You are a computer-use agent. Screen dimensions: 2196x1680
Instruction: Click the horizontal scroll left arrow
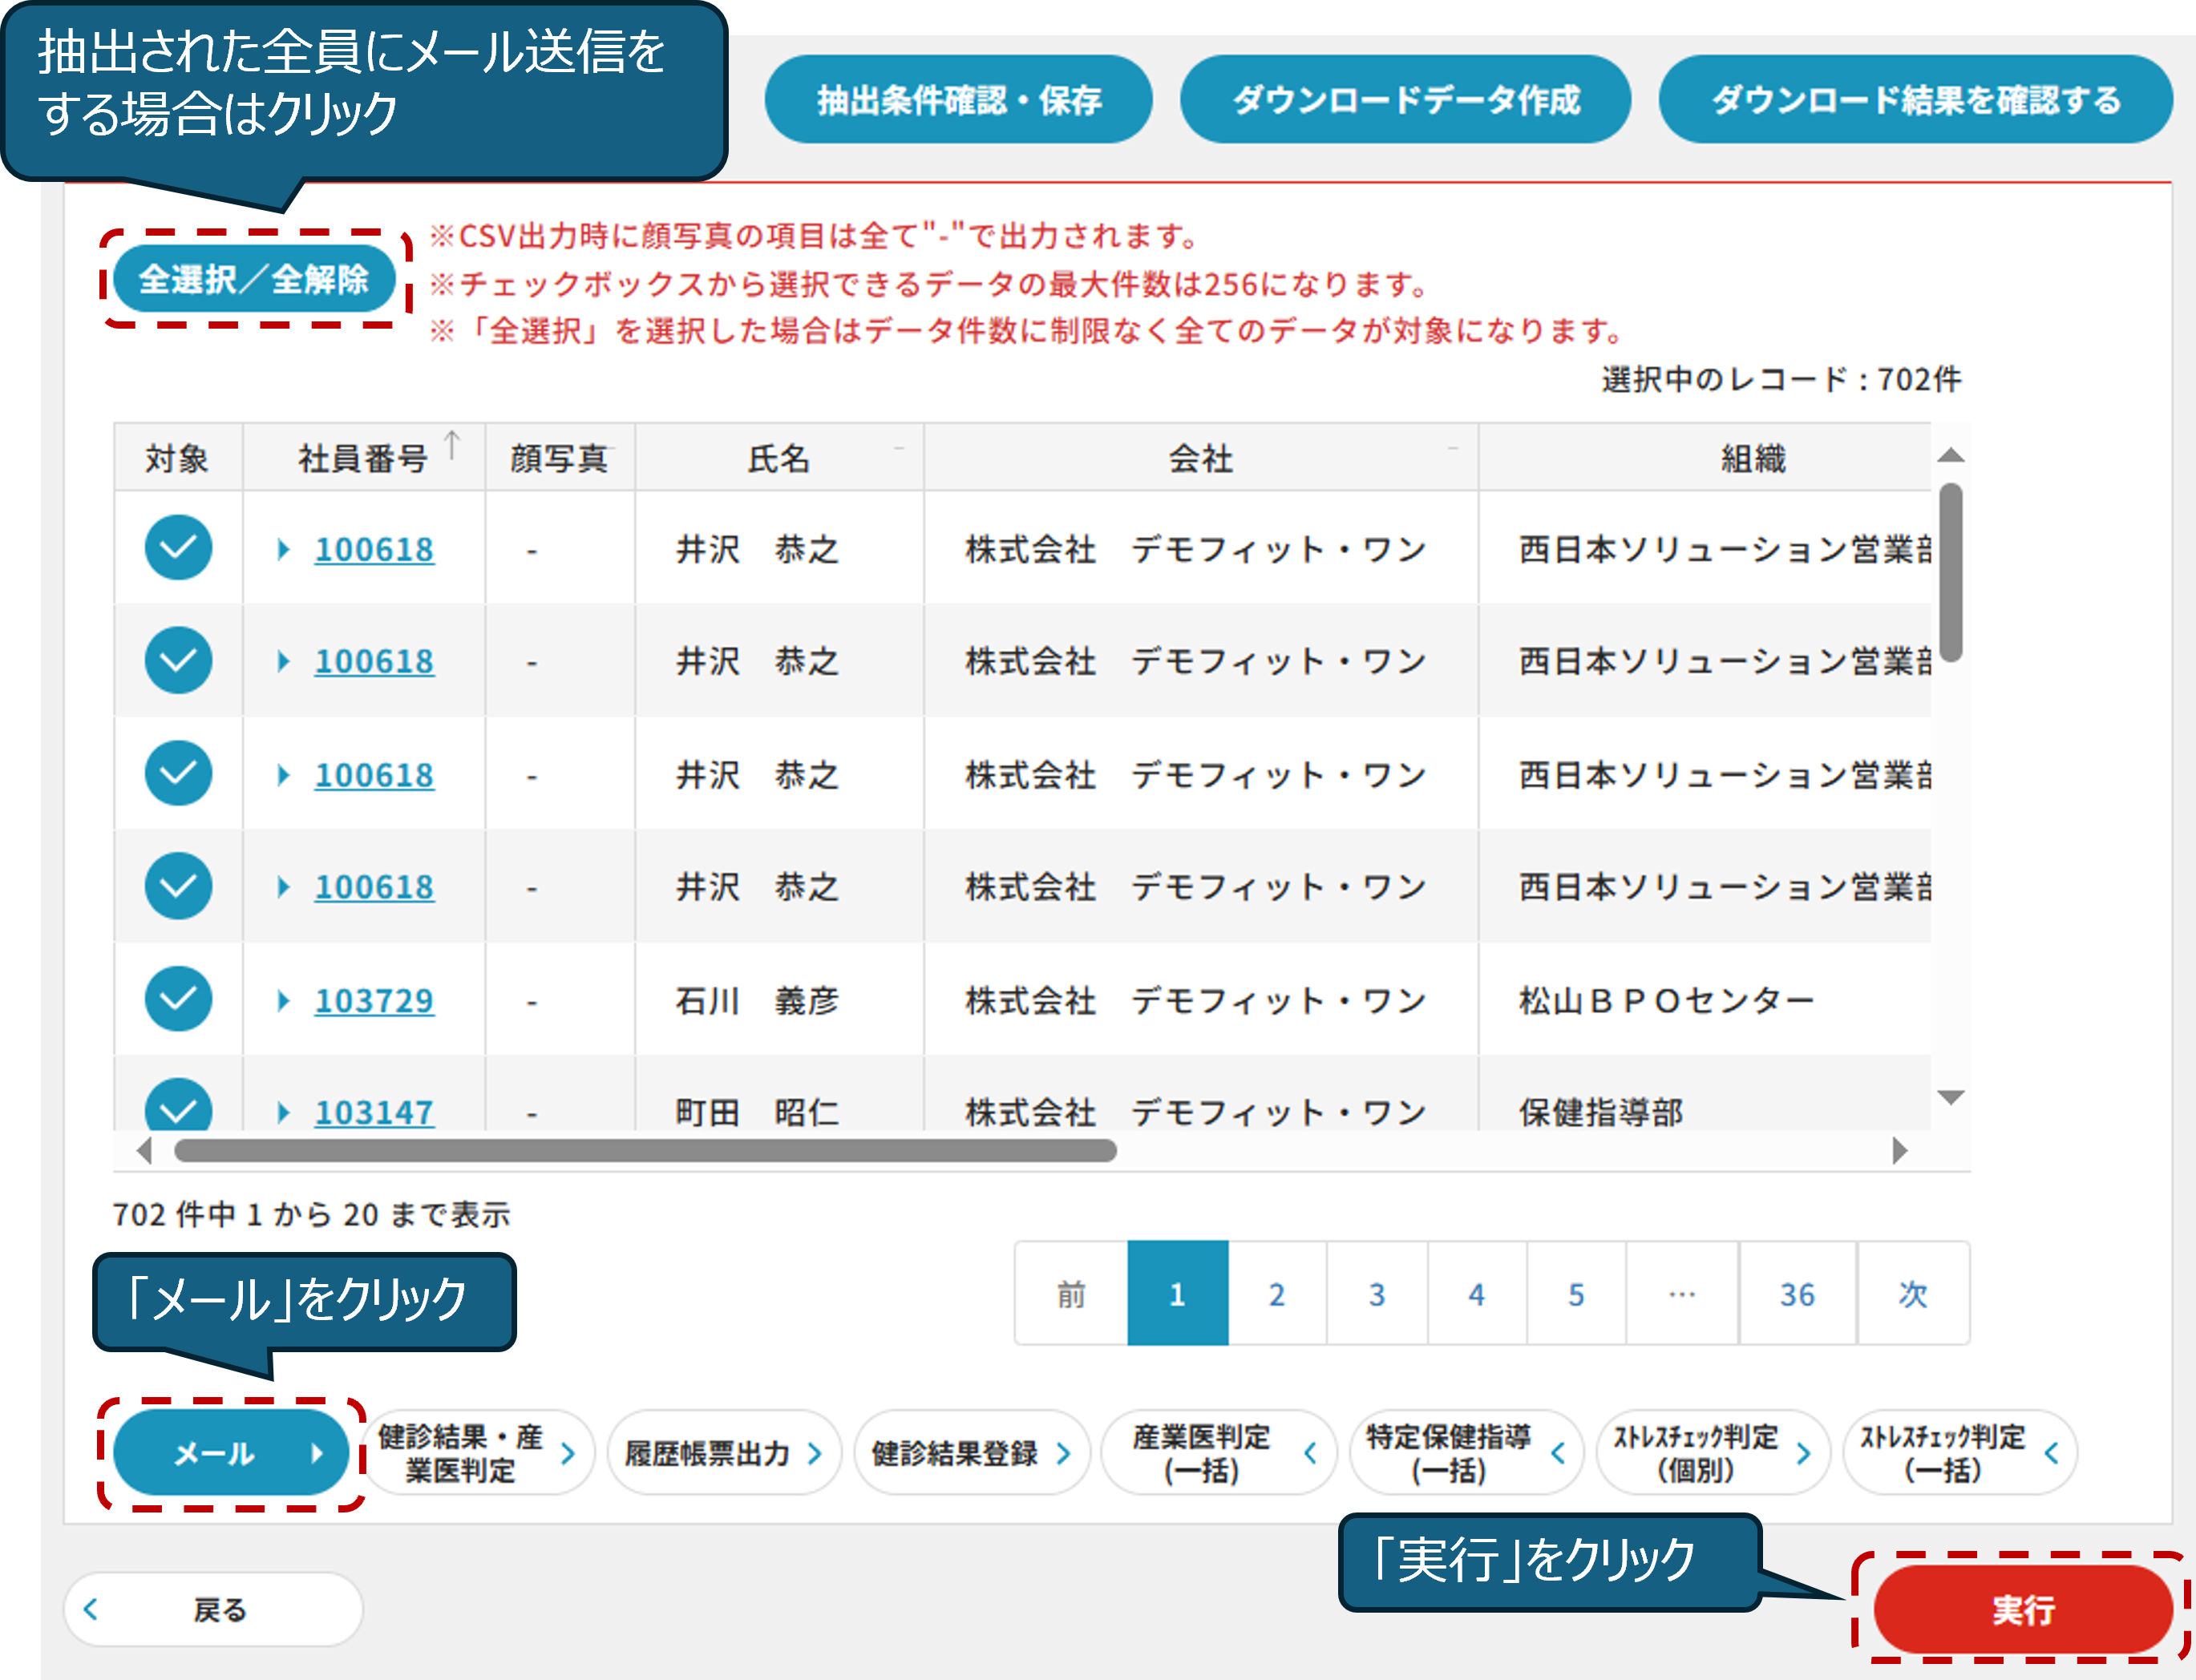click(144, 1150)
